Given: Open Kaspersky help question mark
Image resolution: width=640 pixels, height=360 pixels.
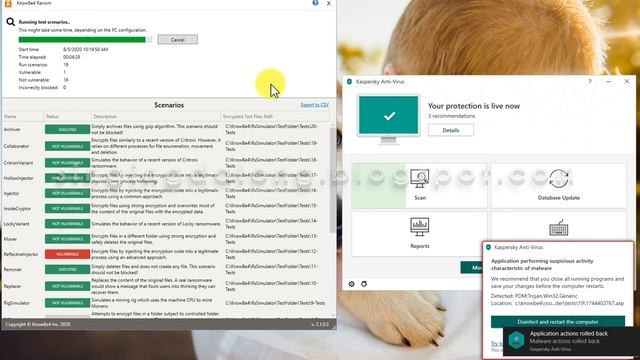Looking at the screenshot, I should pos(590,82).
